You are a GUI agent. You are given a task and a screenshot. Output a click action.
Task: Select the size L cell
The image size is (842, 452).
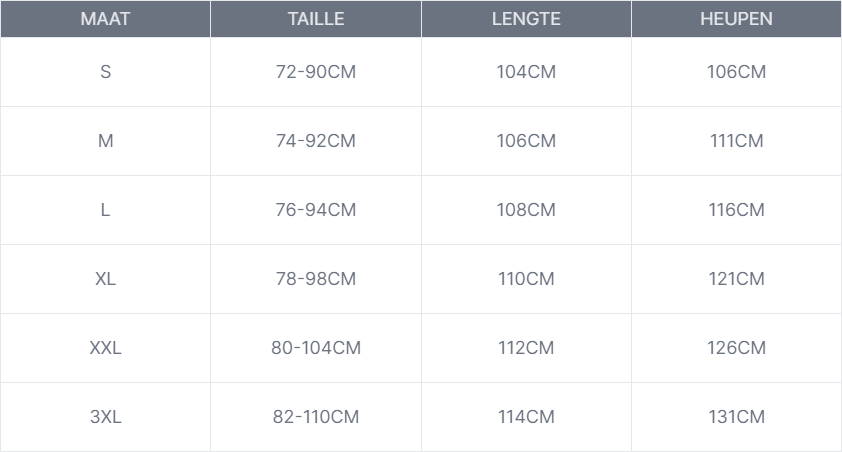(x=105, y=210)
